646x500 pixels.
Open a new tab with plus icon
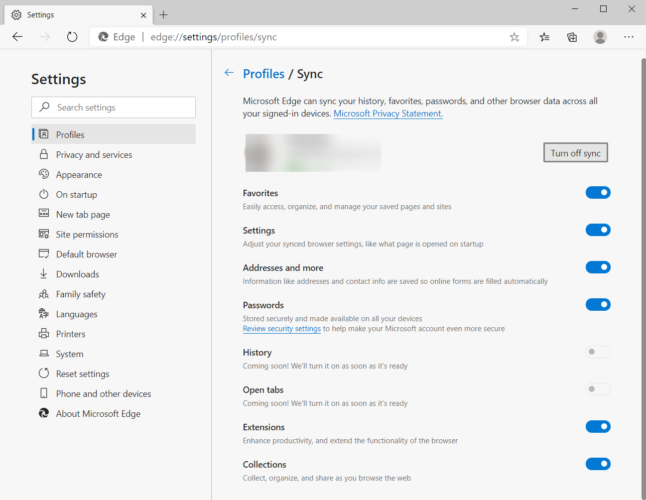click(x=164, y=15)
